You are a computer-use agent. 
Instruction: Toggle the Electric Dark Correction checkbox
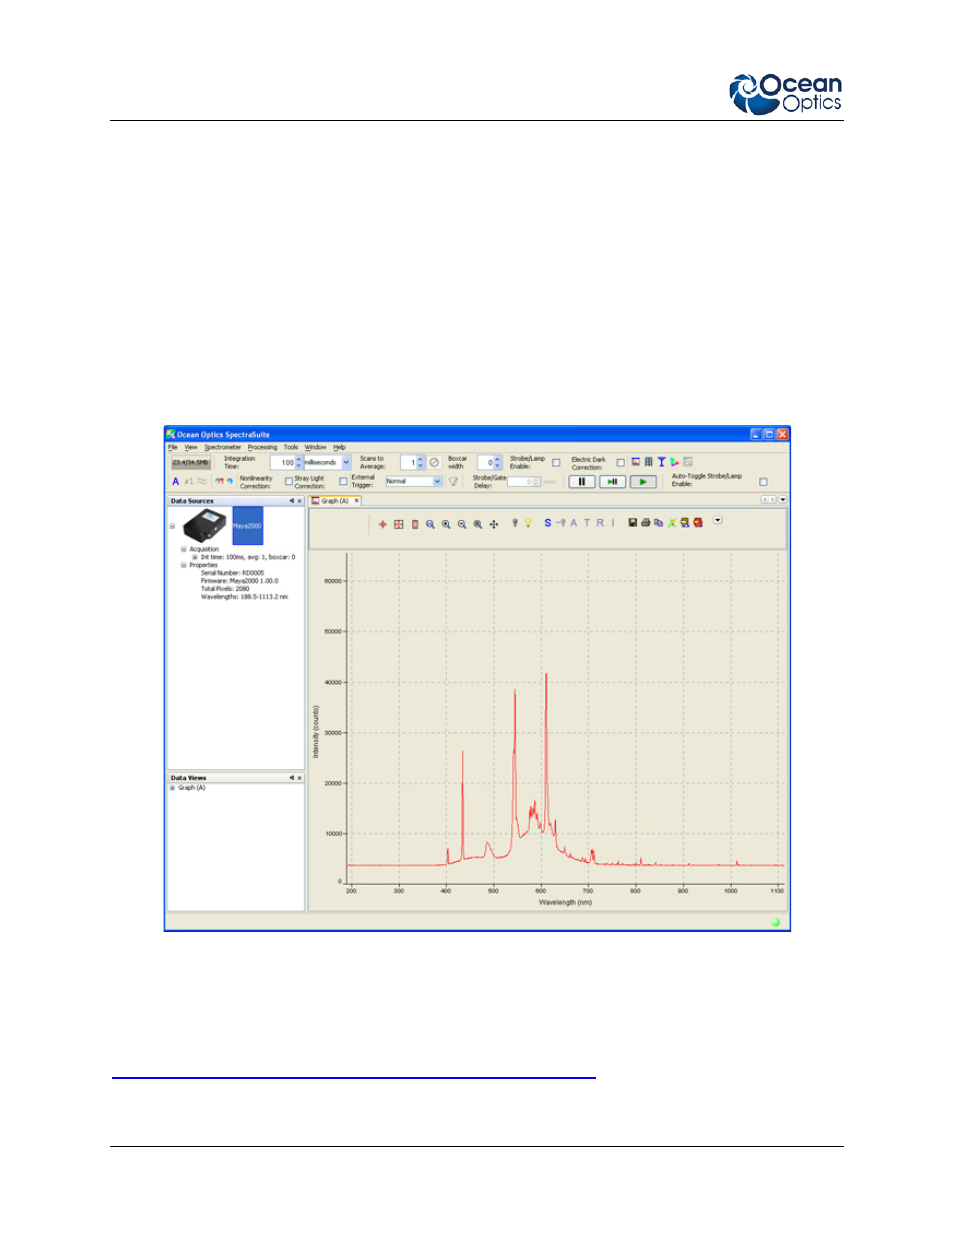(620, 463)
